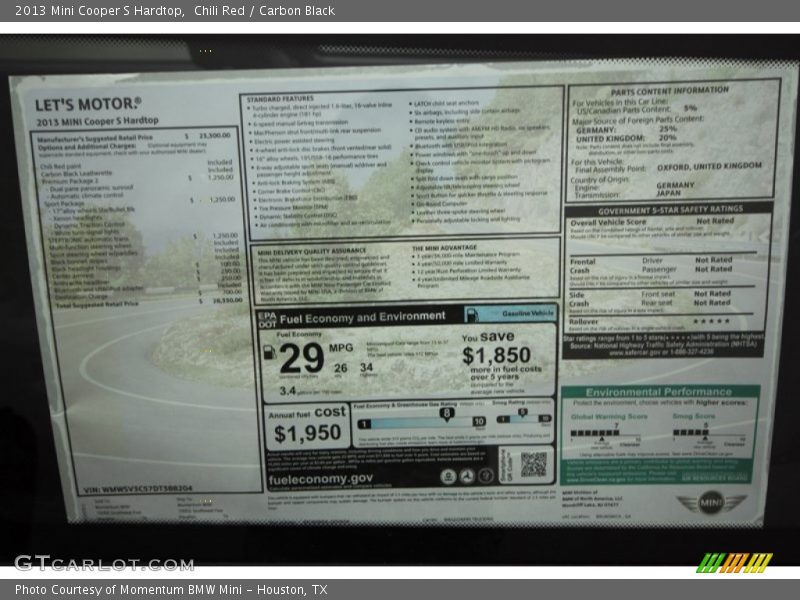Viewport: 800px width, 600px height.
Task: Click "2013 MINI Cooper S Hardtop" on the sticker
Action: pos(97,121)
